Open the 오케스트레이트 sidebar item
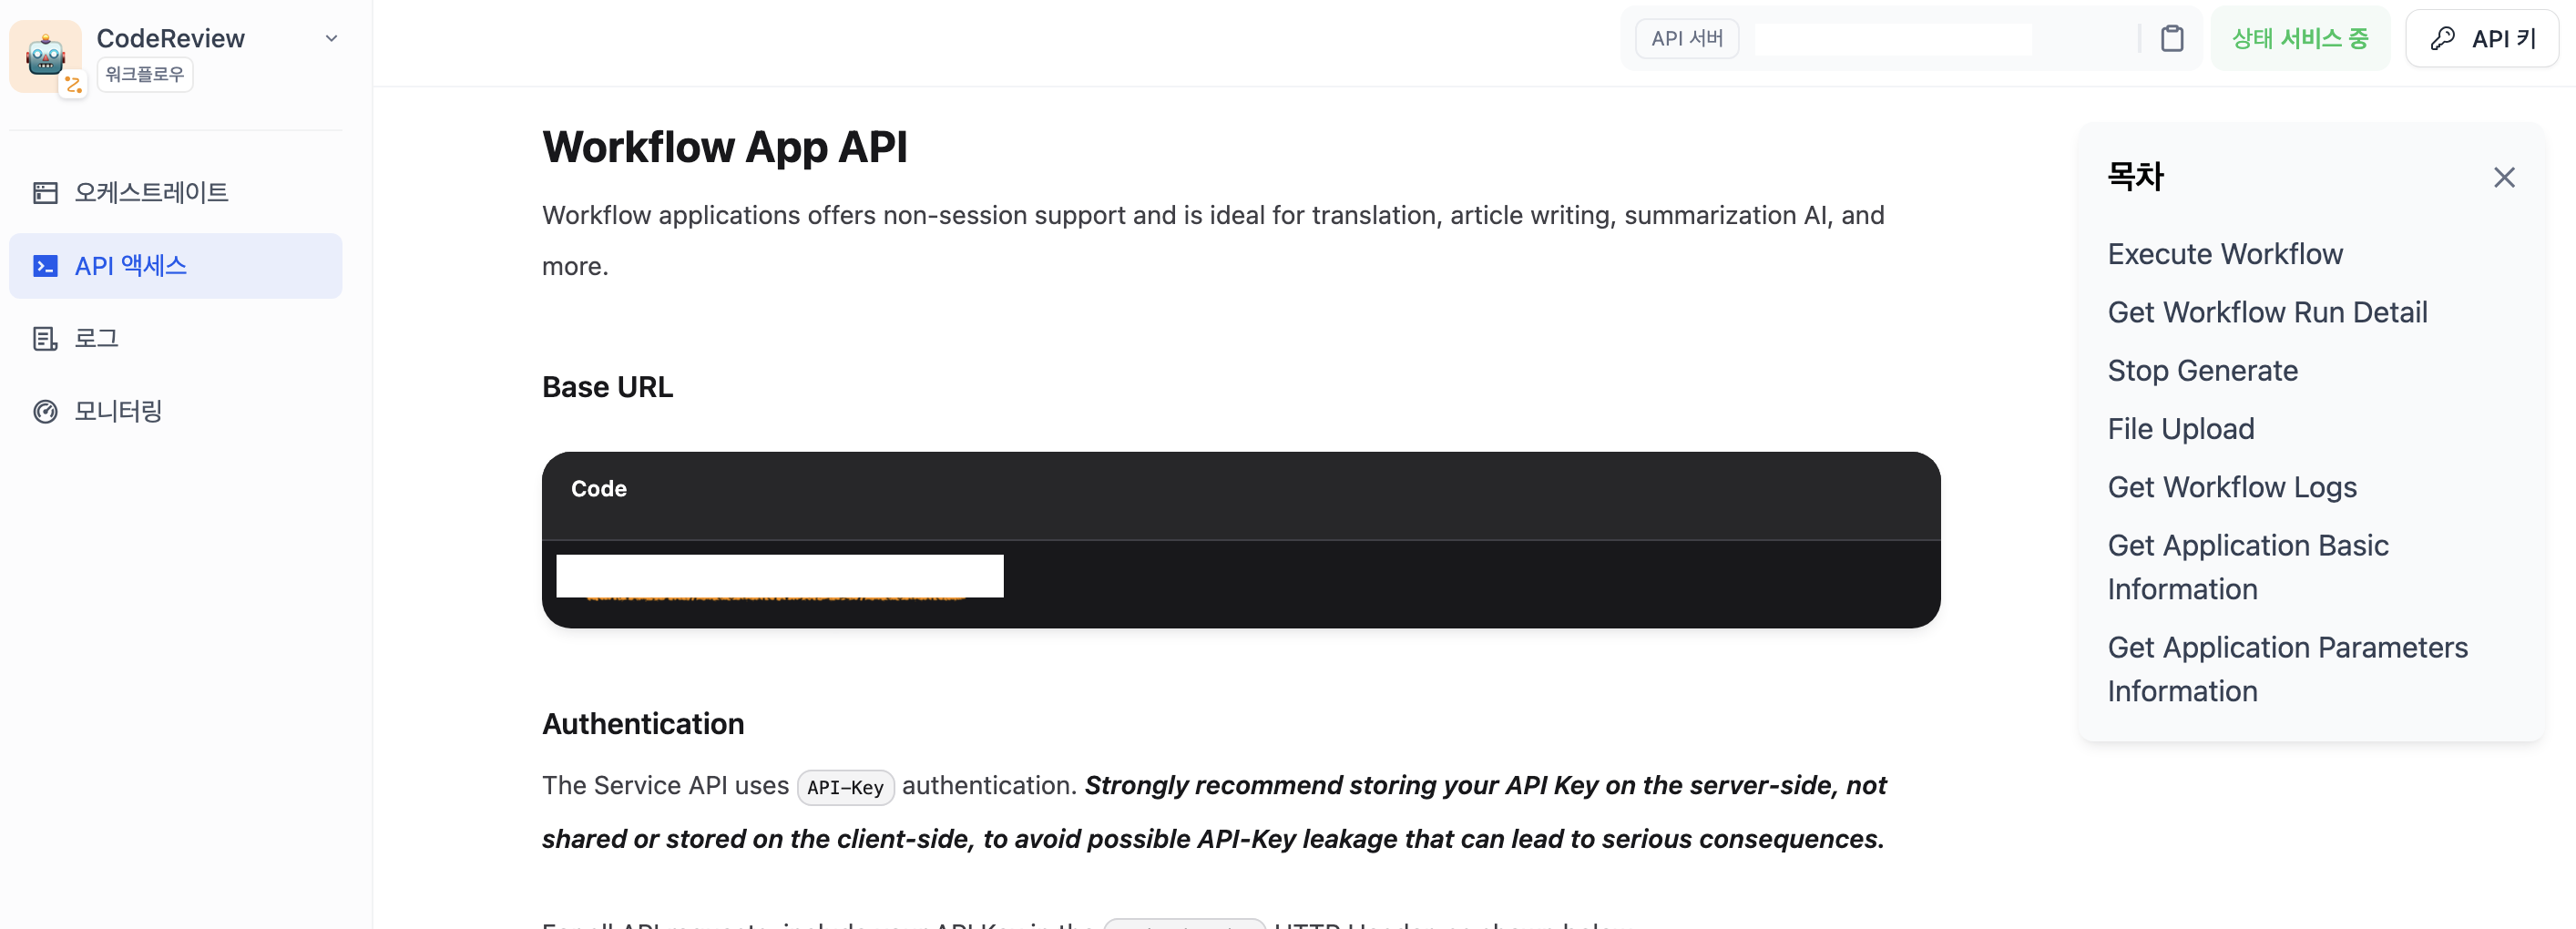Viewport: 2576px width, 929px height. [x=176, y=192]
